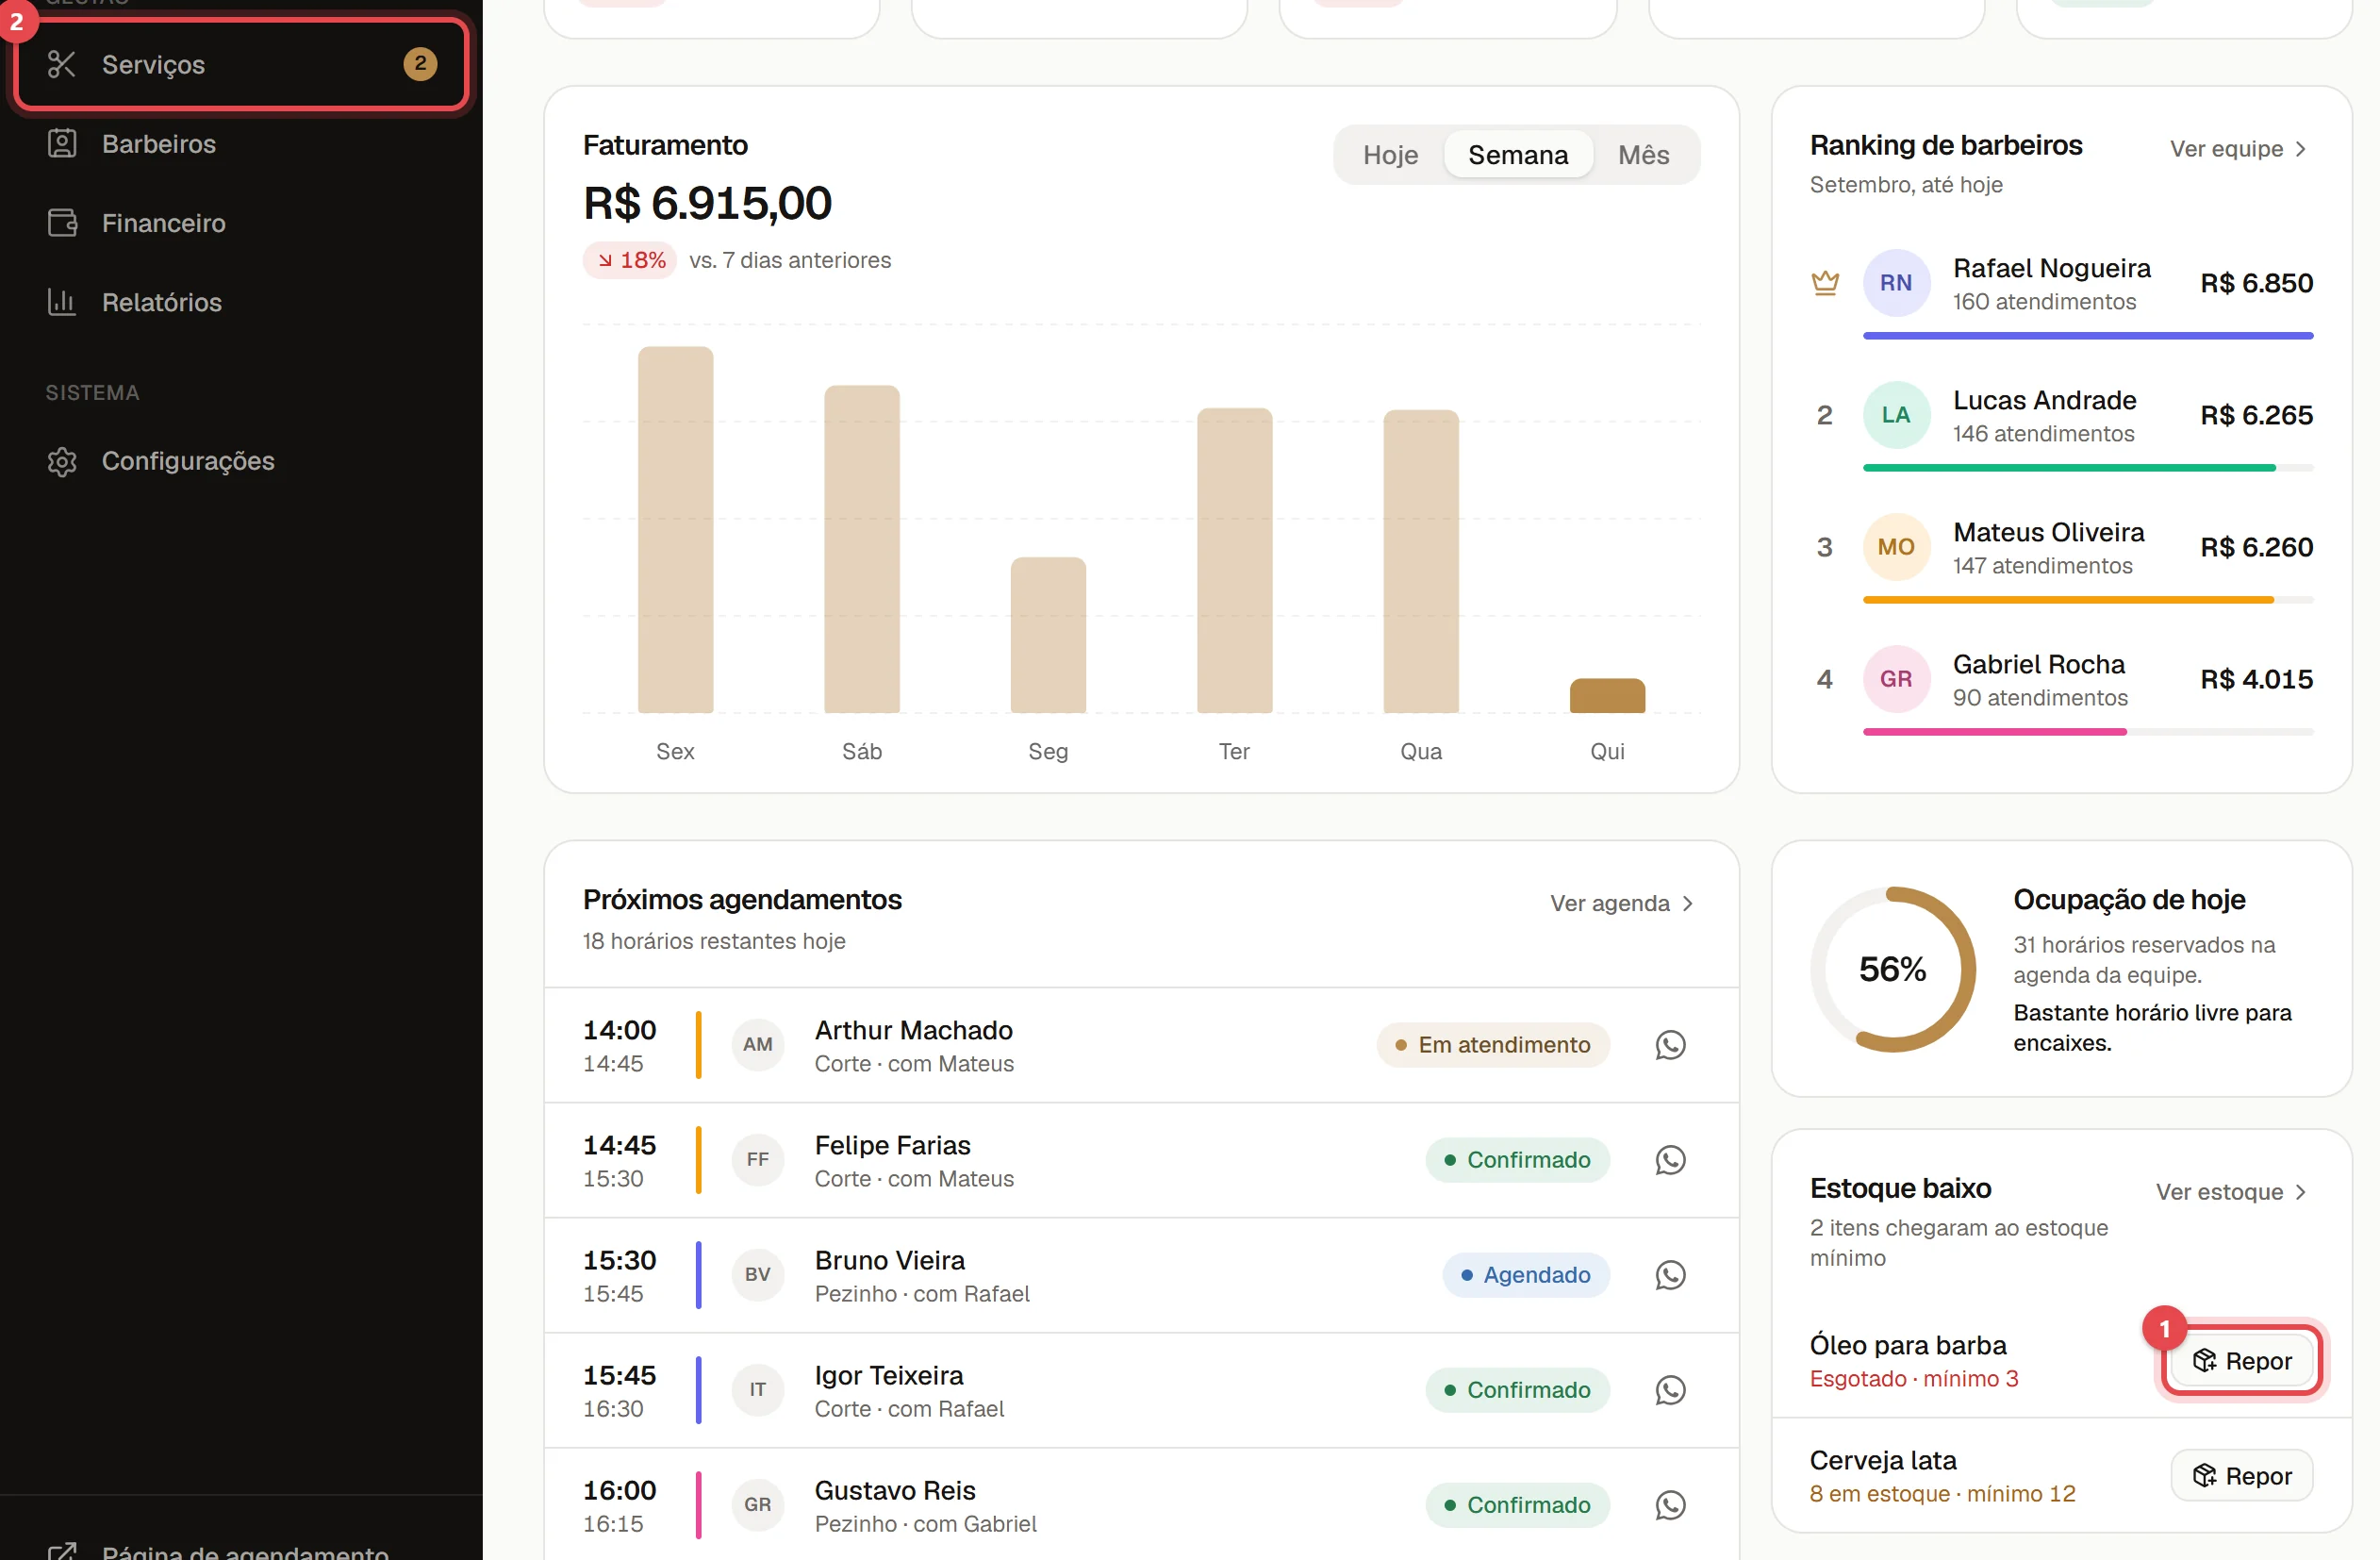Click the Financeiro wallet icon
Screen dimensions: 2380x1560
[62, 223]
